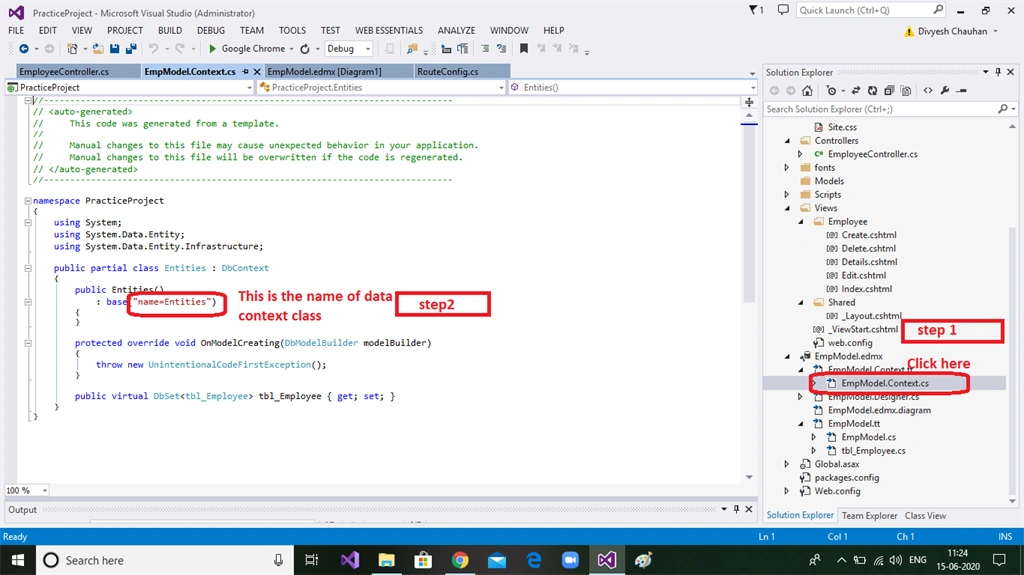
Task: Open Properties wrench icon in Solution Explorer
Action: [x=944, y=91]
